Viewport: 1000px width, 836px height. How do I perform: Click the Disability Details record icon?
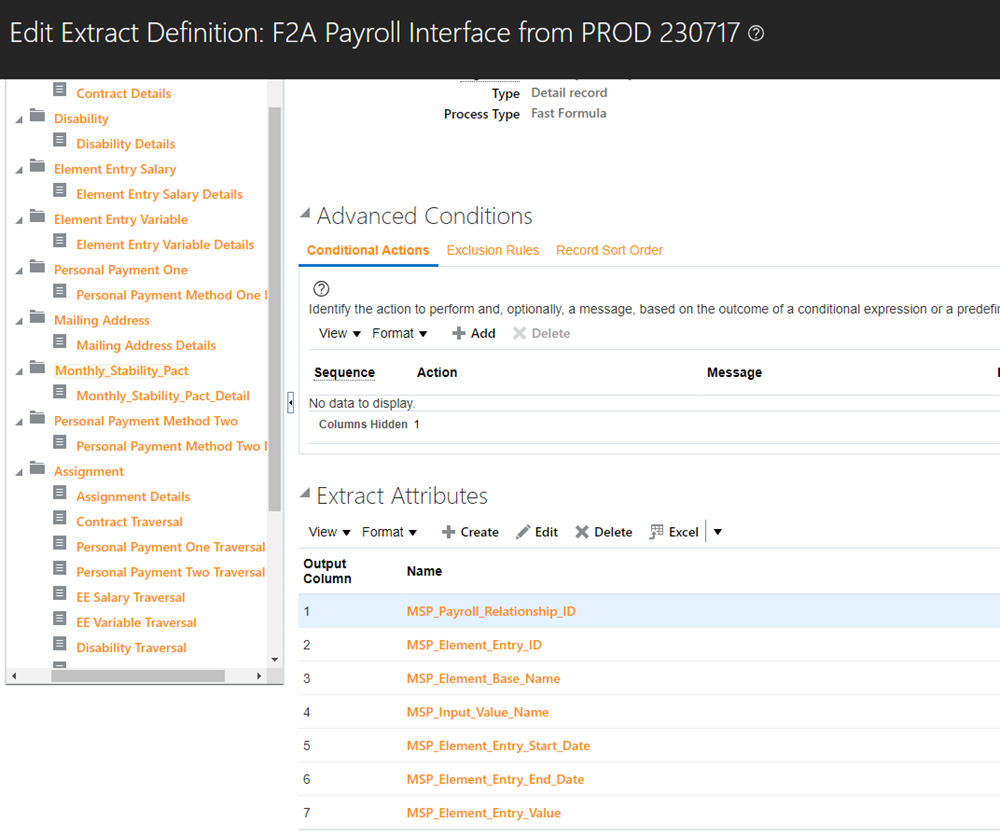[60, 140]
